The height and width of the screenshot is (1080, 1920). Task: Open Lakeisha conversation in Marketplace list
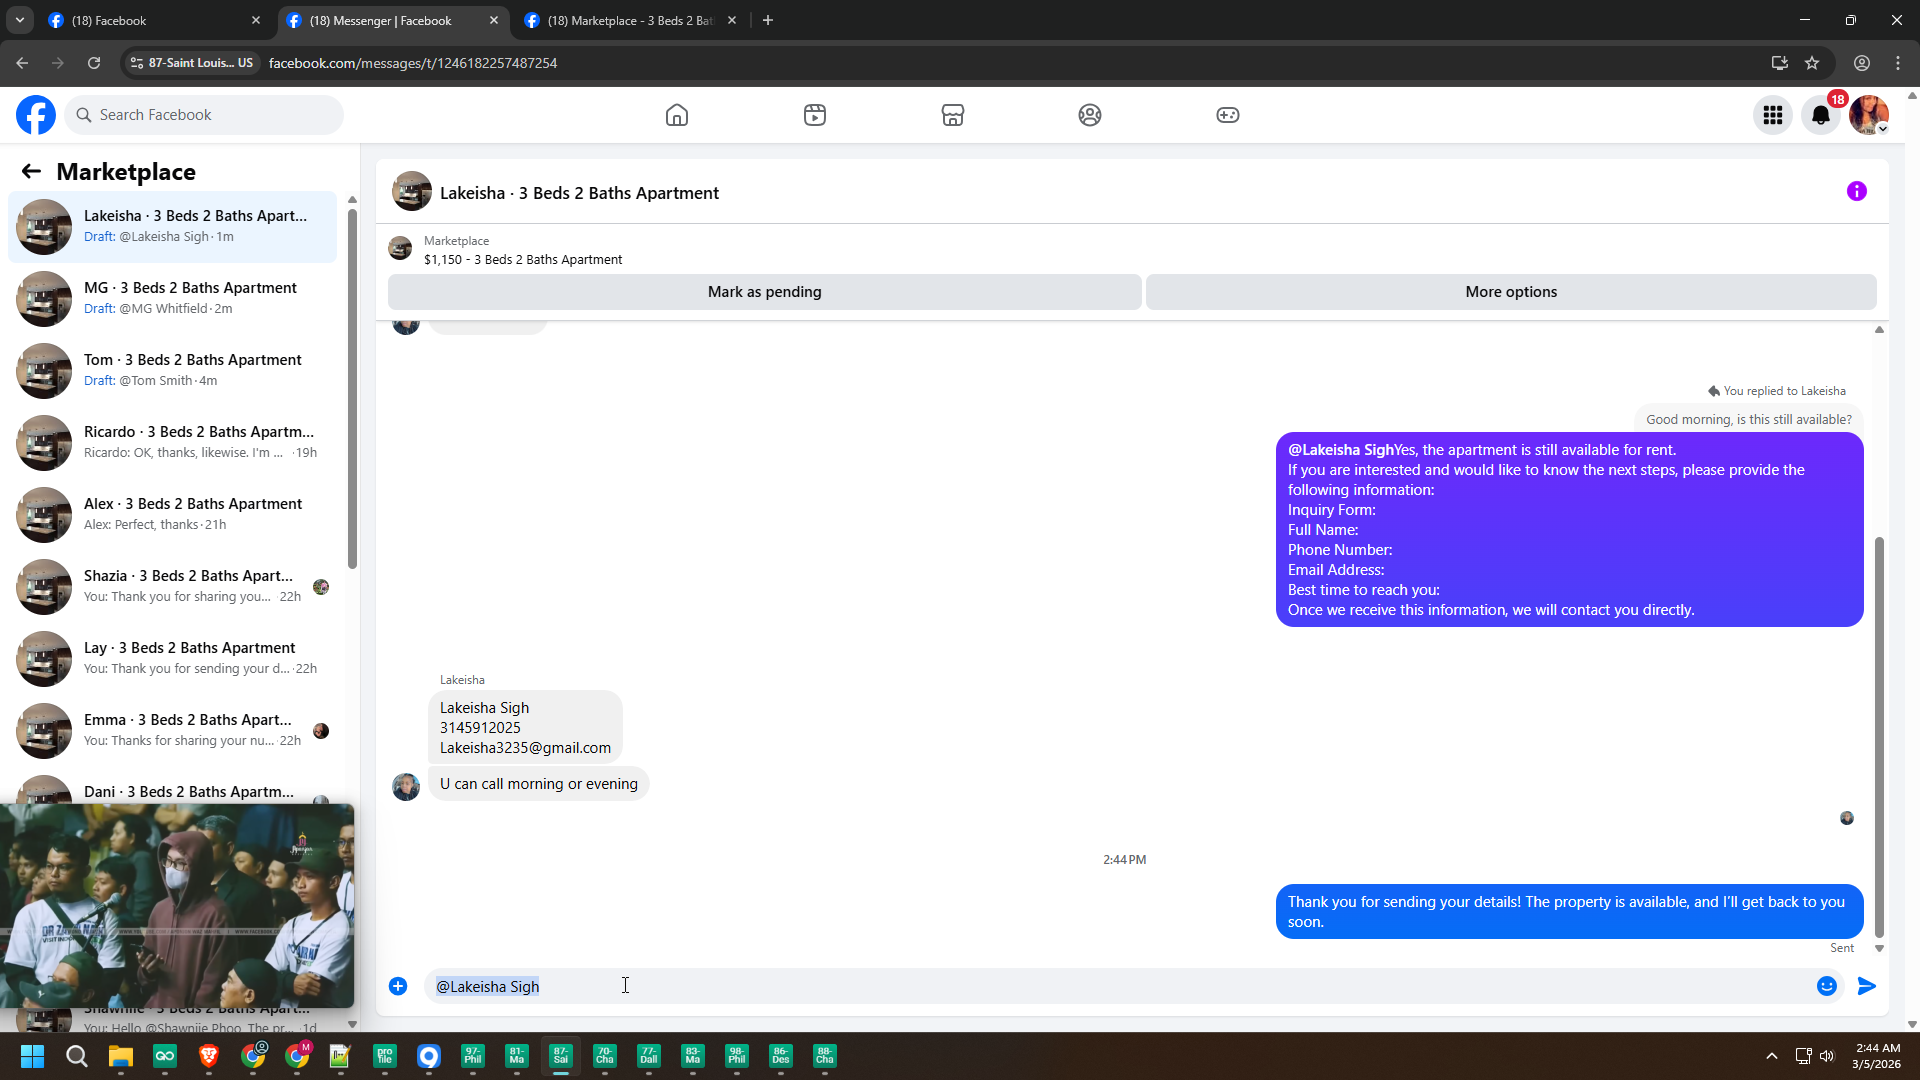(173, 227)
